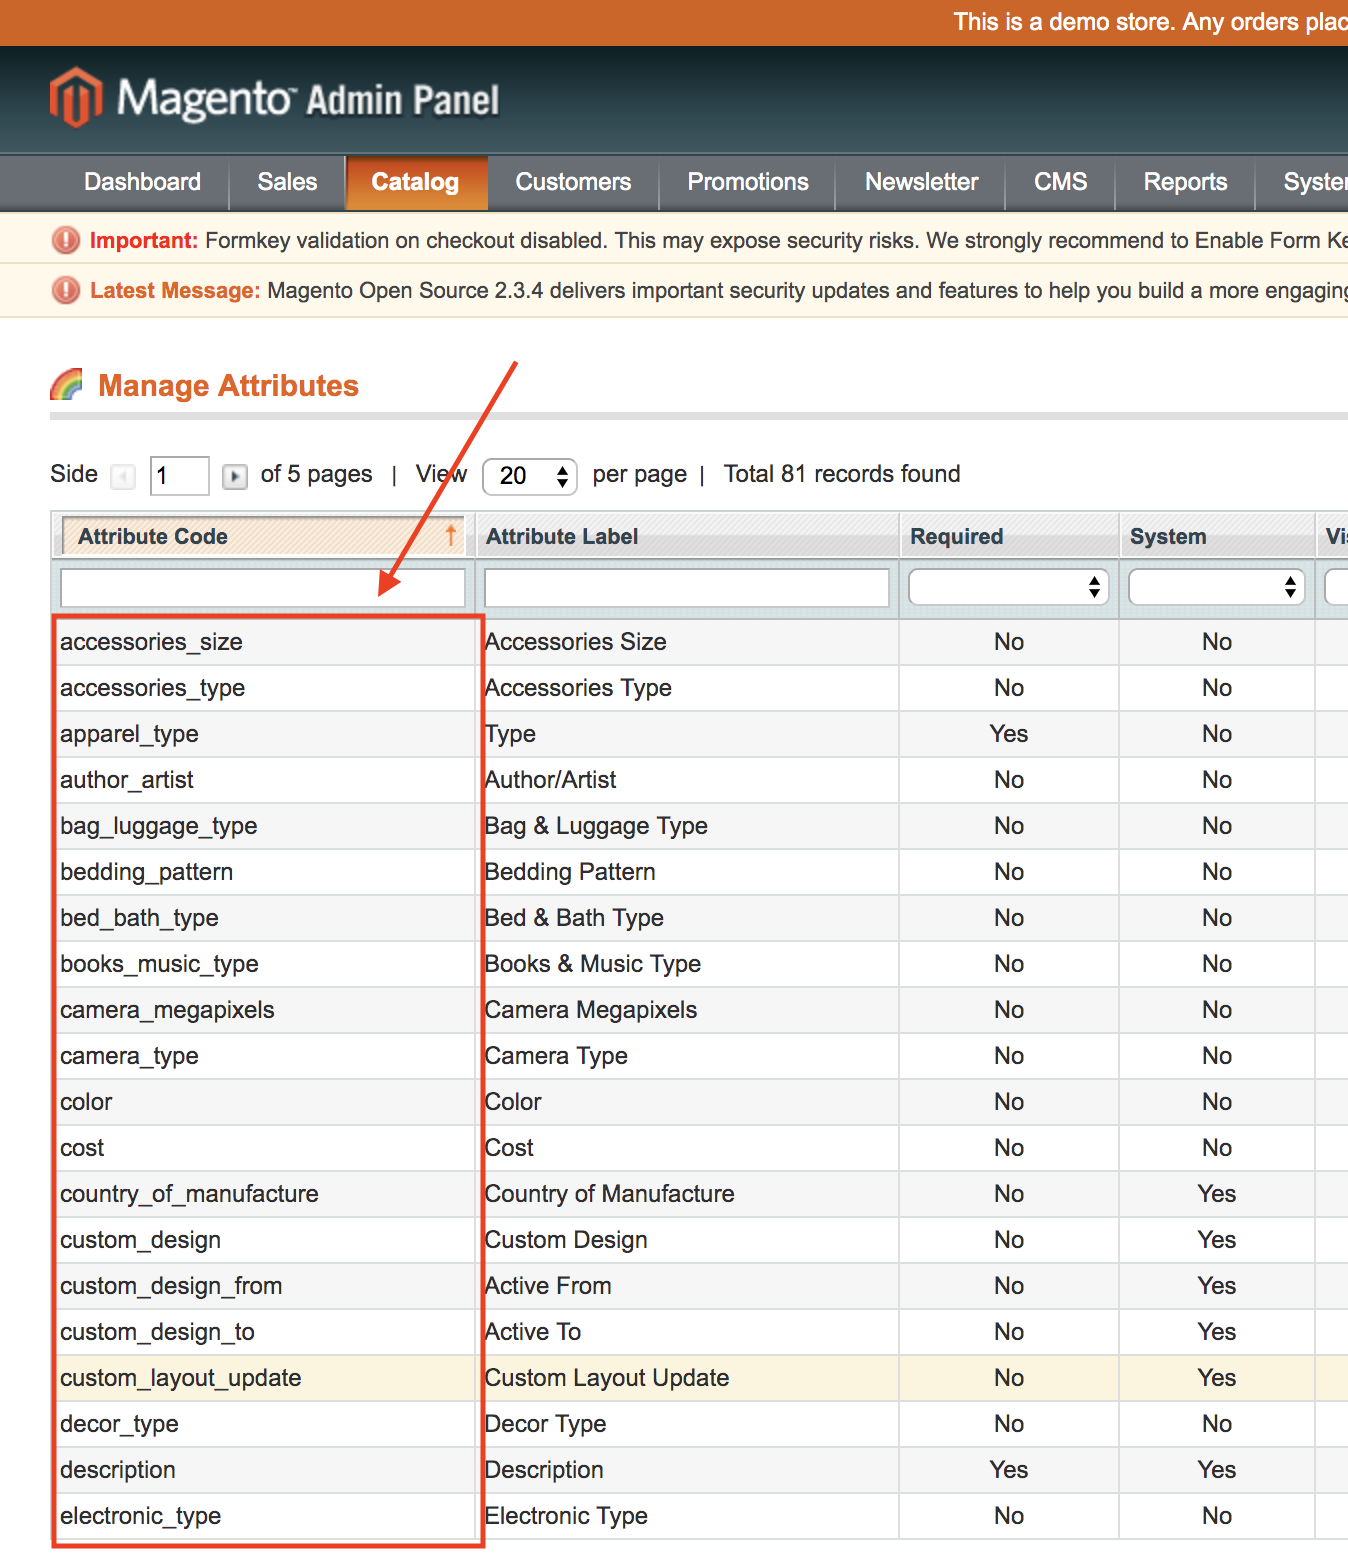The height and width of the screenshot is (1558, 1348).
Task: Open the accessories_size attribute row
Action: (x=152, y=642)
